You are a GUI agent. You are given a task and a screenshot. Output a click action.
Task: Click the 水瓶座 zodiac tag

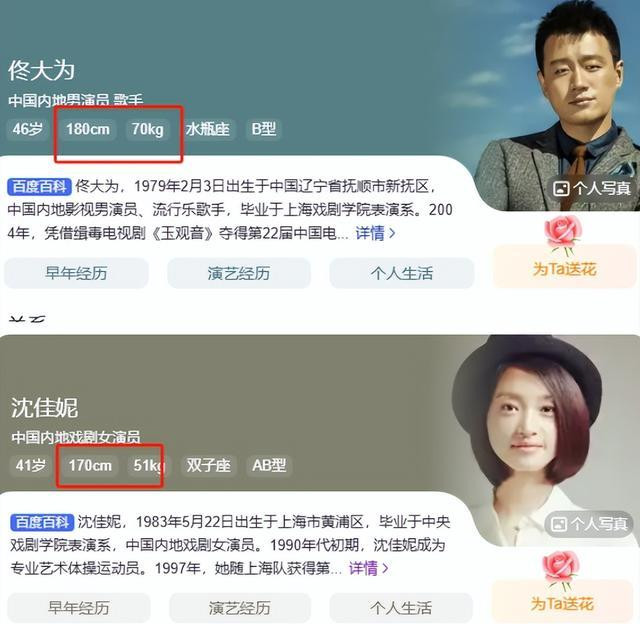pos(207,129)
